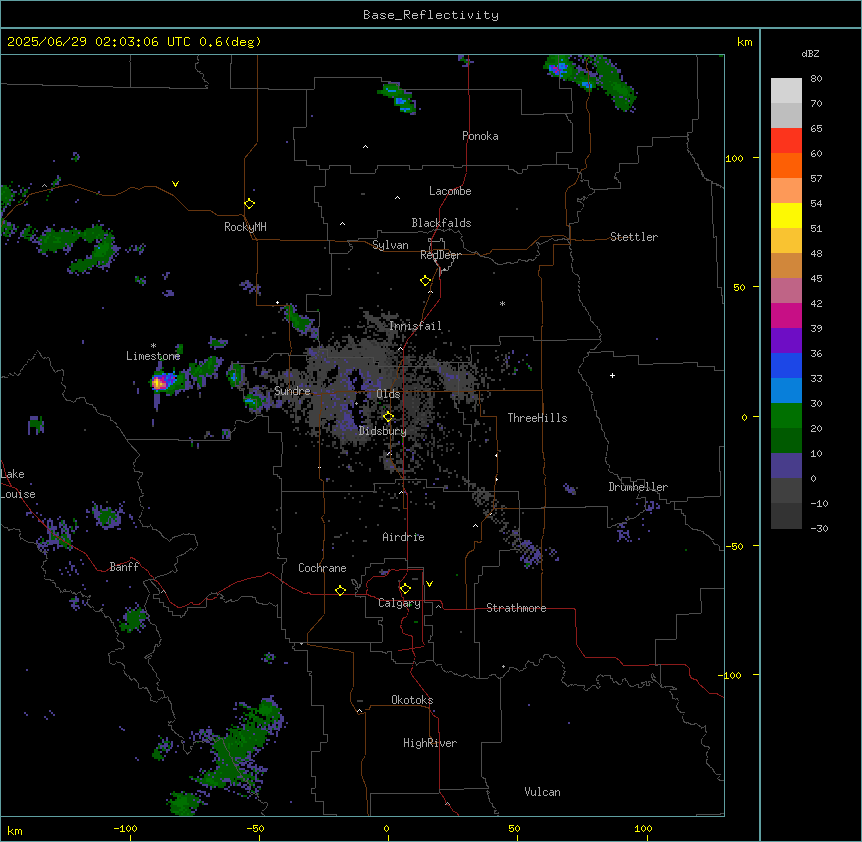The width and height of the screenshot is (862, 842).
Task: Click the Sundre town label
Action: 292,391
